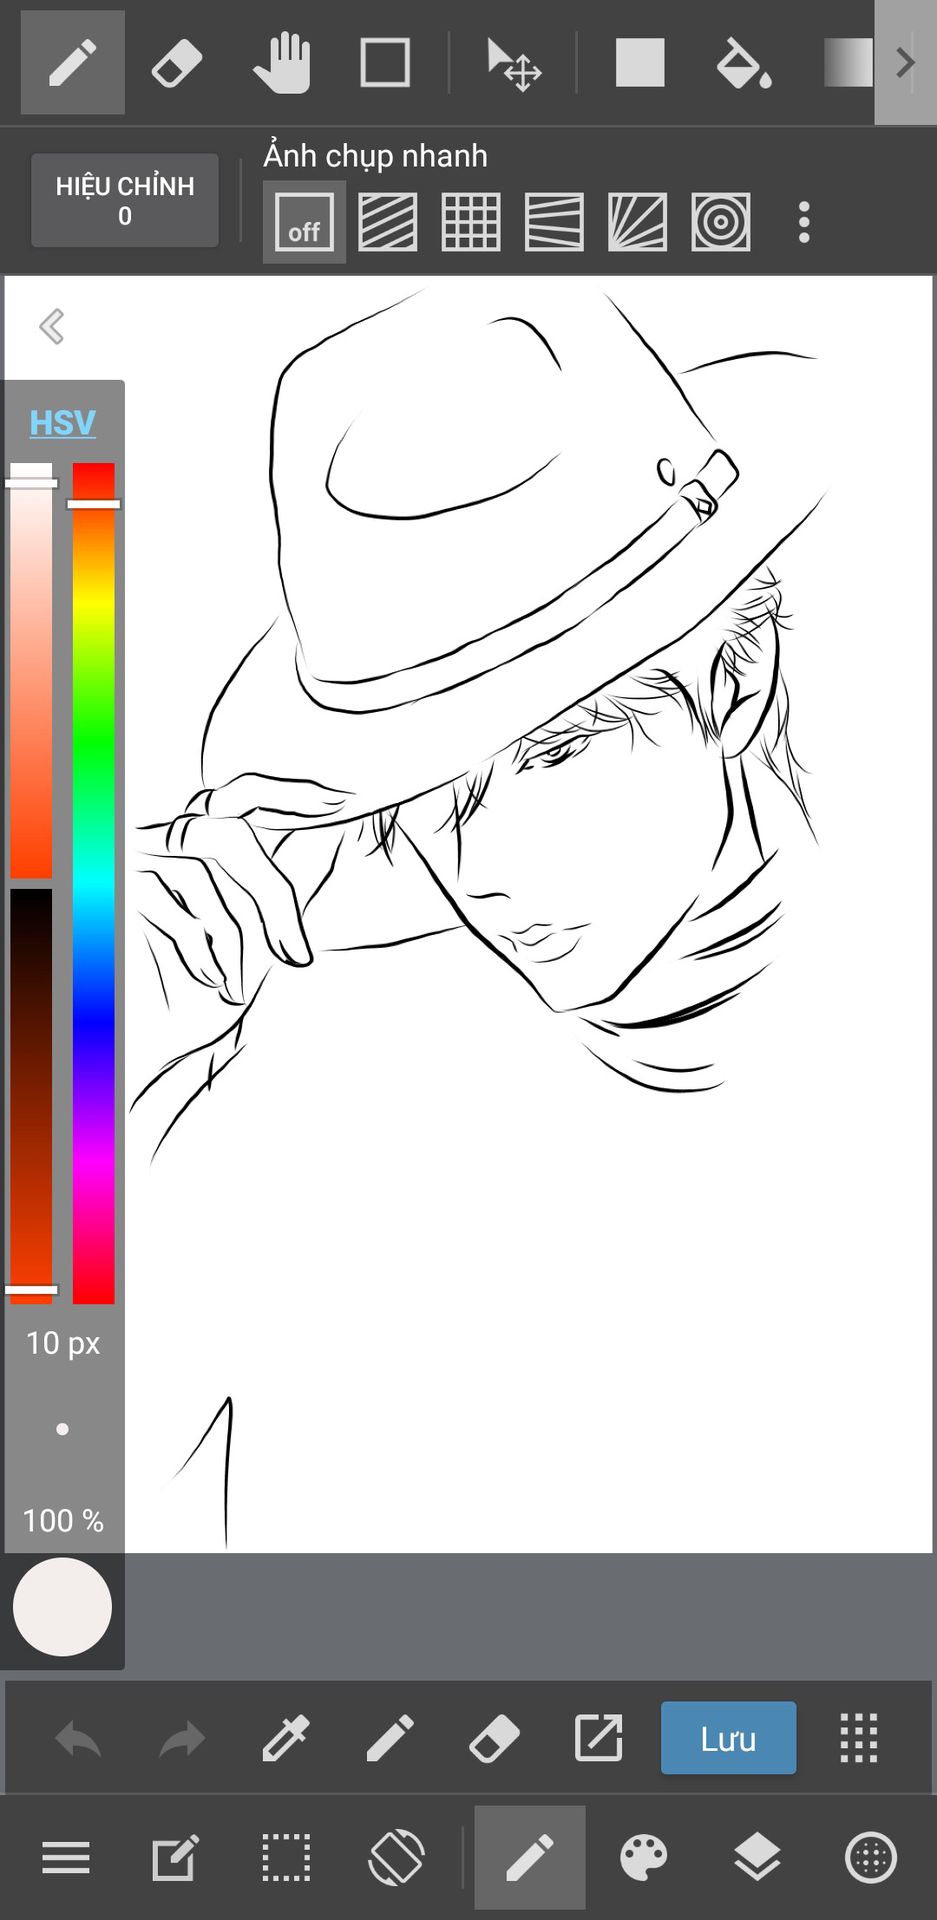Select the Brush tool in top toolbar
This screenshot has width=937, height=1920.
pyautogui.click(x=73, y=63)
